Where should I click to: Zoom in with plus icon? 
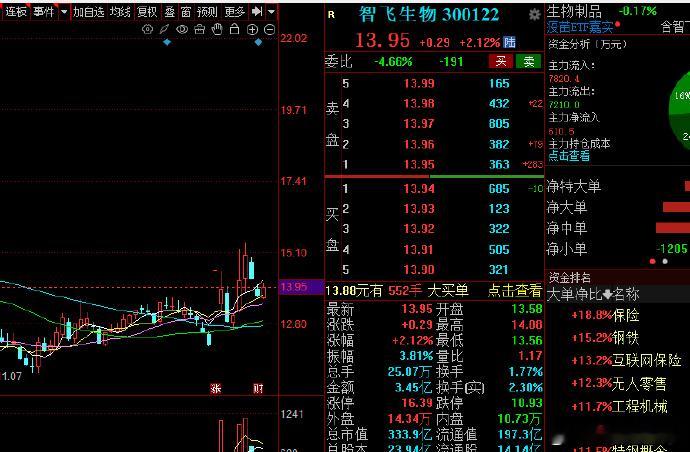(252, 29)
